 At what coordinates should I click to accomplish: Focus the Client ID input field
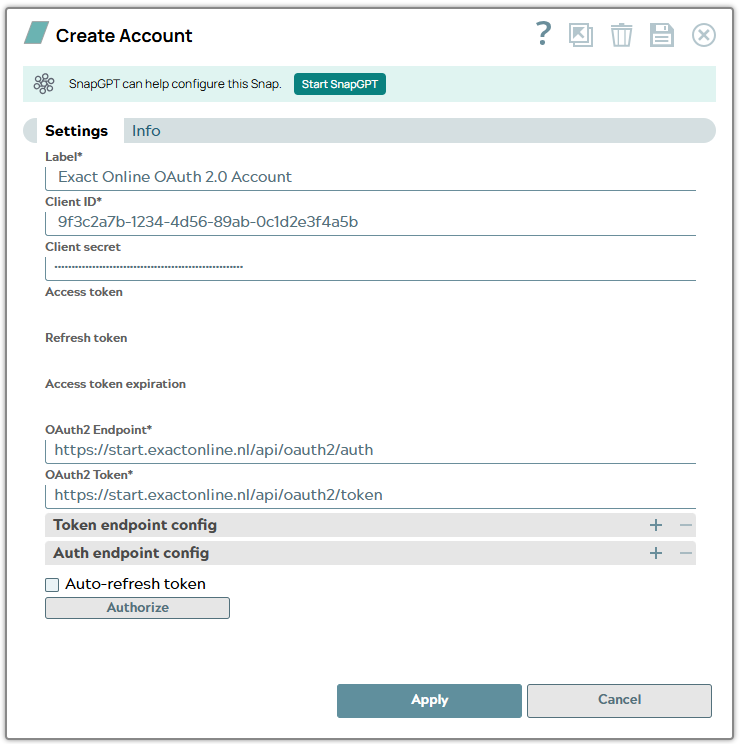(x=370, y=223)
